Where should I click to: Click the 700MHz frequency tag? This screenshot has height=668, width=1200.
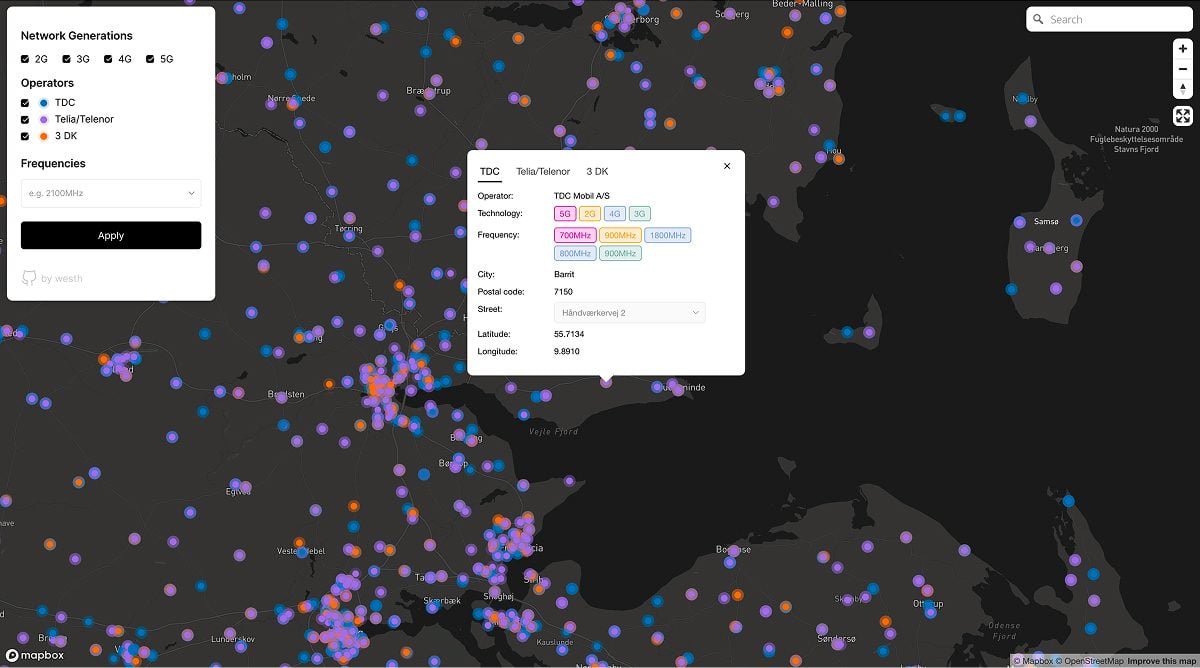(575, 235)
